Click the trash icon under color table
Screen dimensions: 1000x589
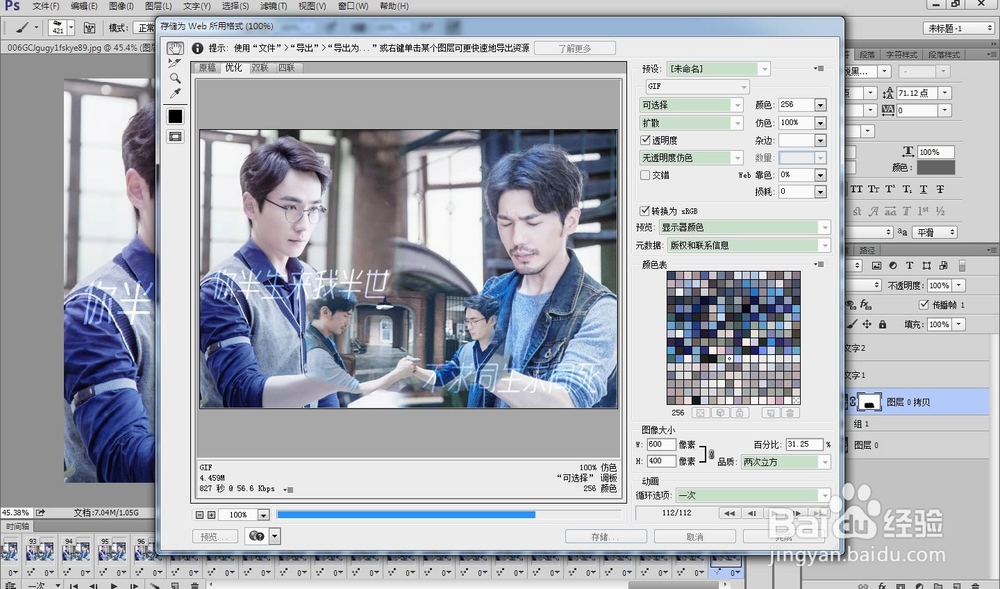click(790, 413)
